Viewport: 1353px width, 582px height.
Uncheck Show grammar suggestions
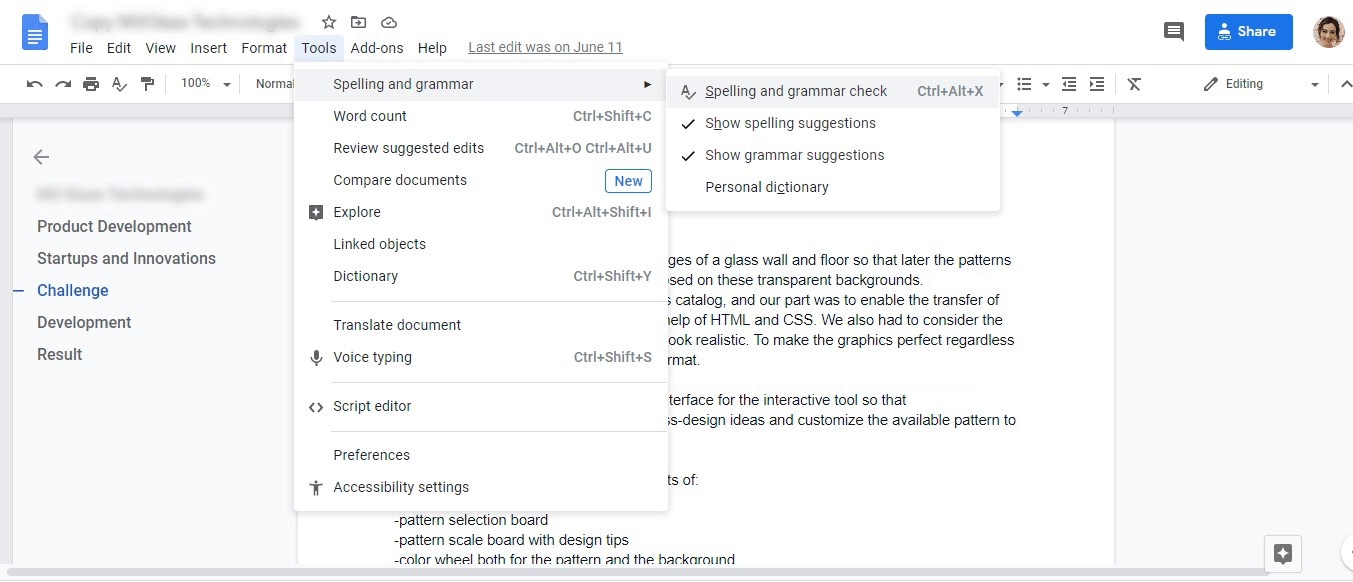pyautogui.click(x=794, y=155)
